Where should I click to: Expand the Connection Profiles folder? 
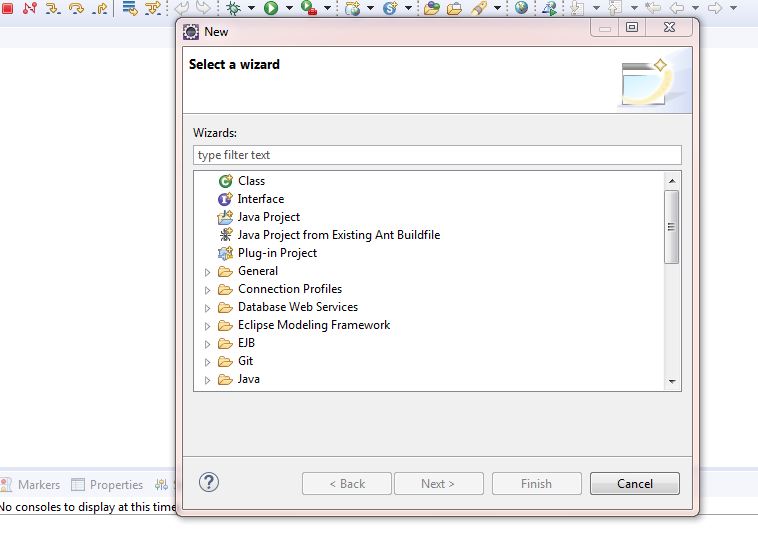tap(207, 290)
